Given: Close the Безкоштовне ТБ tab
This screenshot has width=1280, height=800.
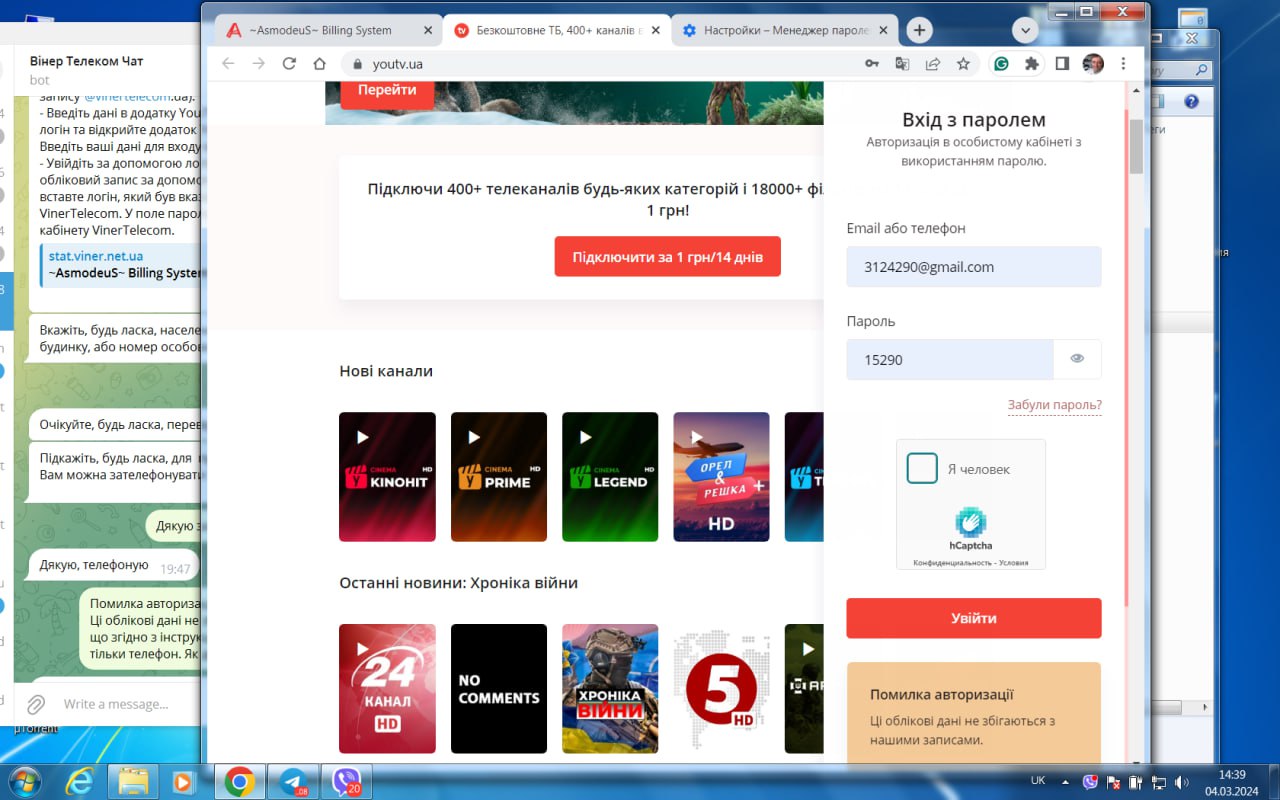Looking at the screenshot, I should coord(654,30).
